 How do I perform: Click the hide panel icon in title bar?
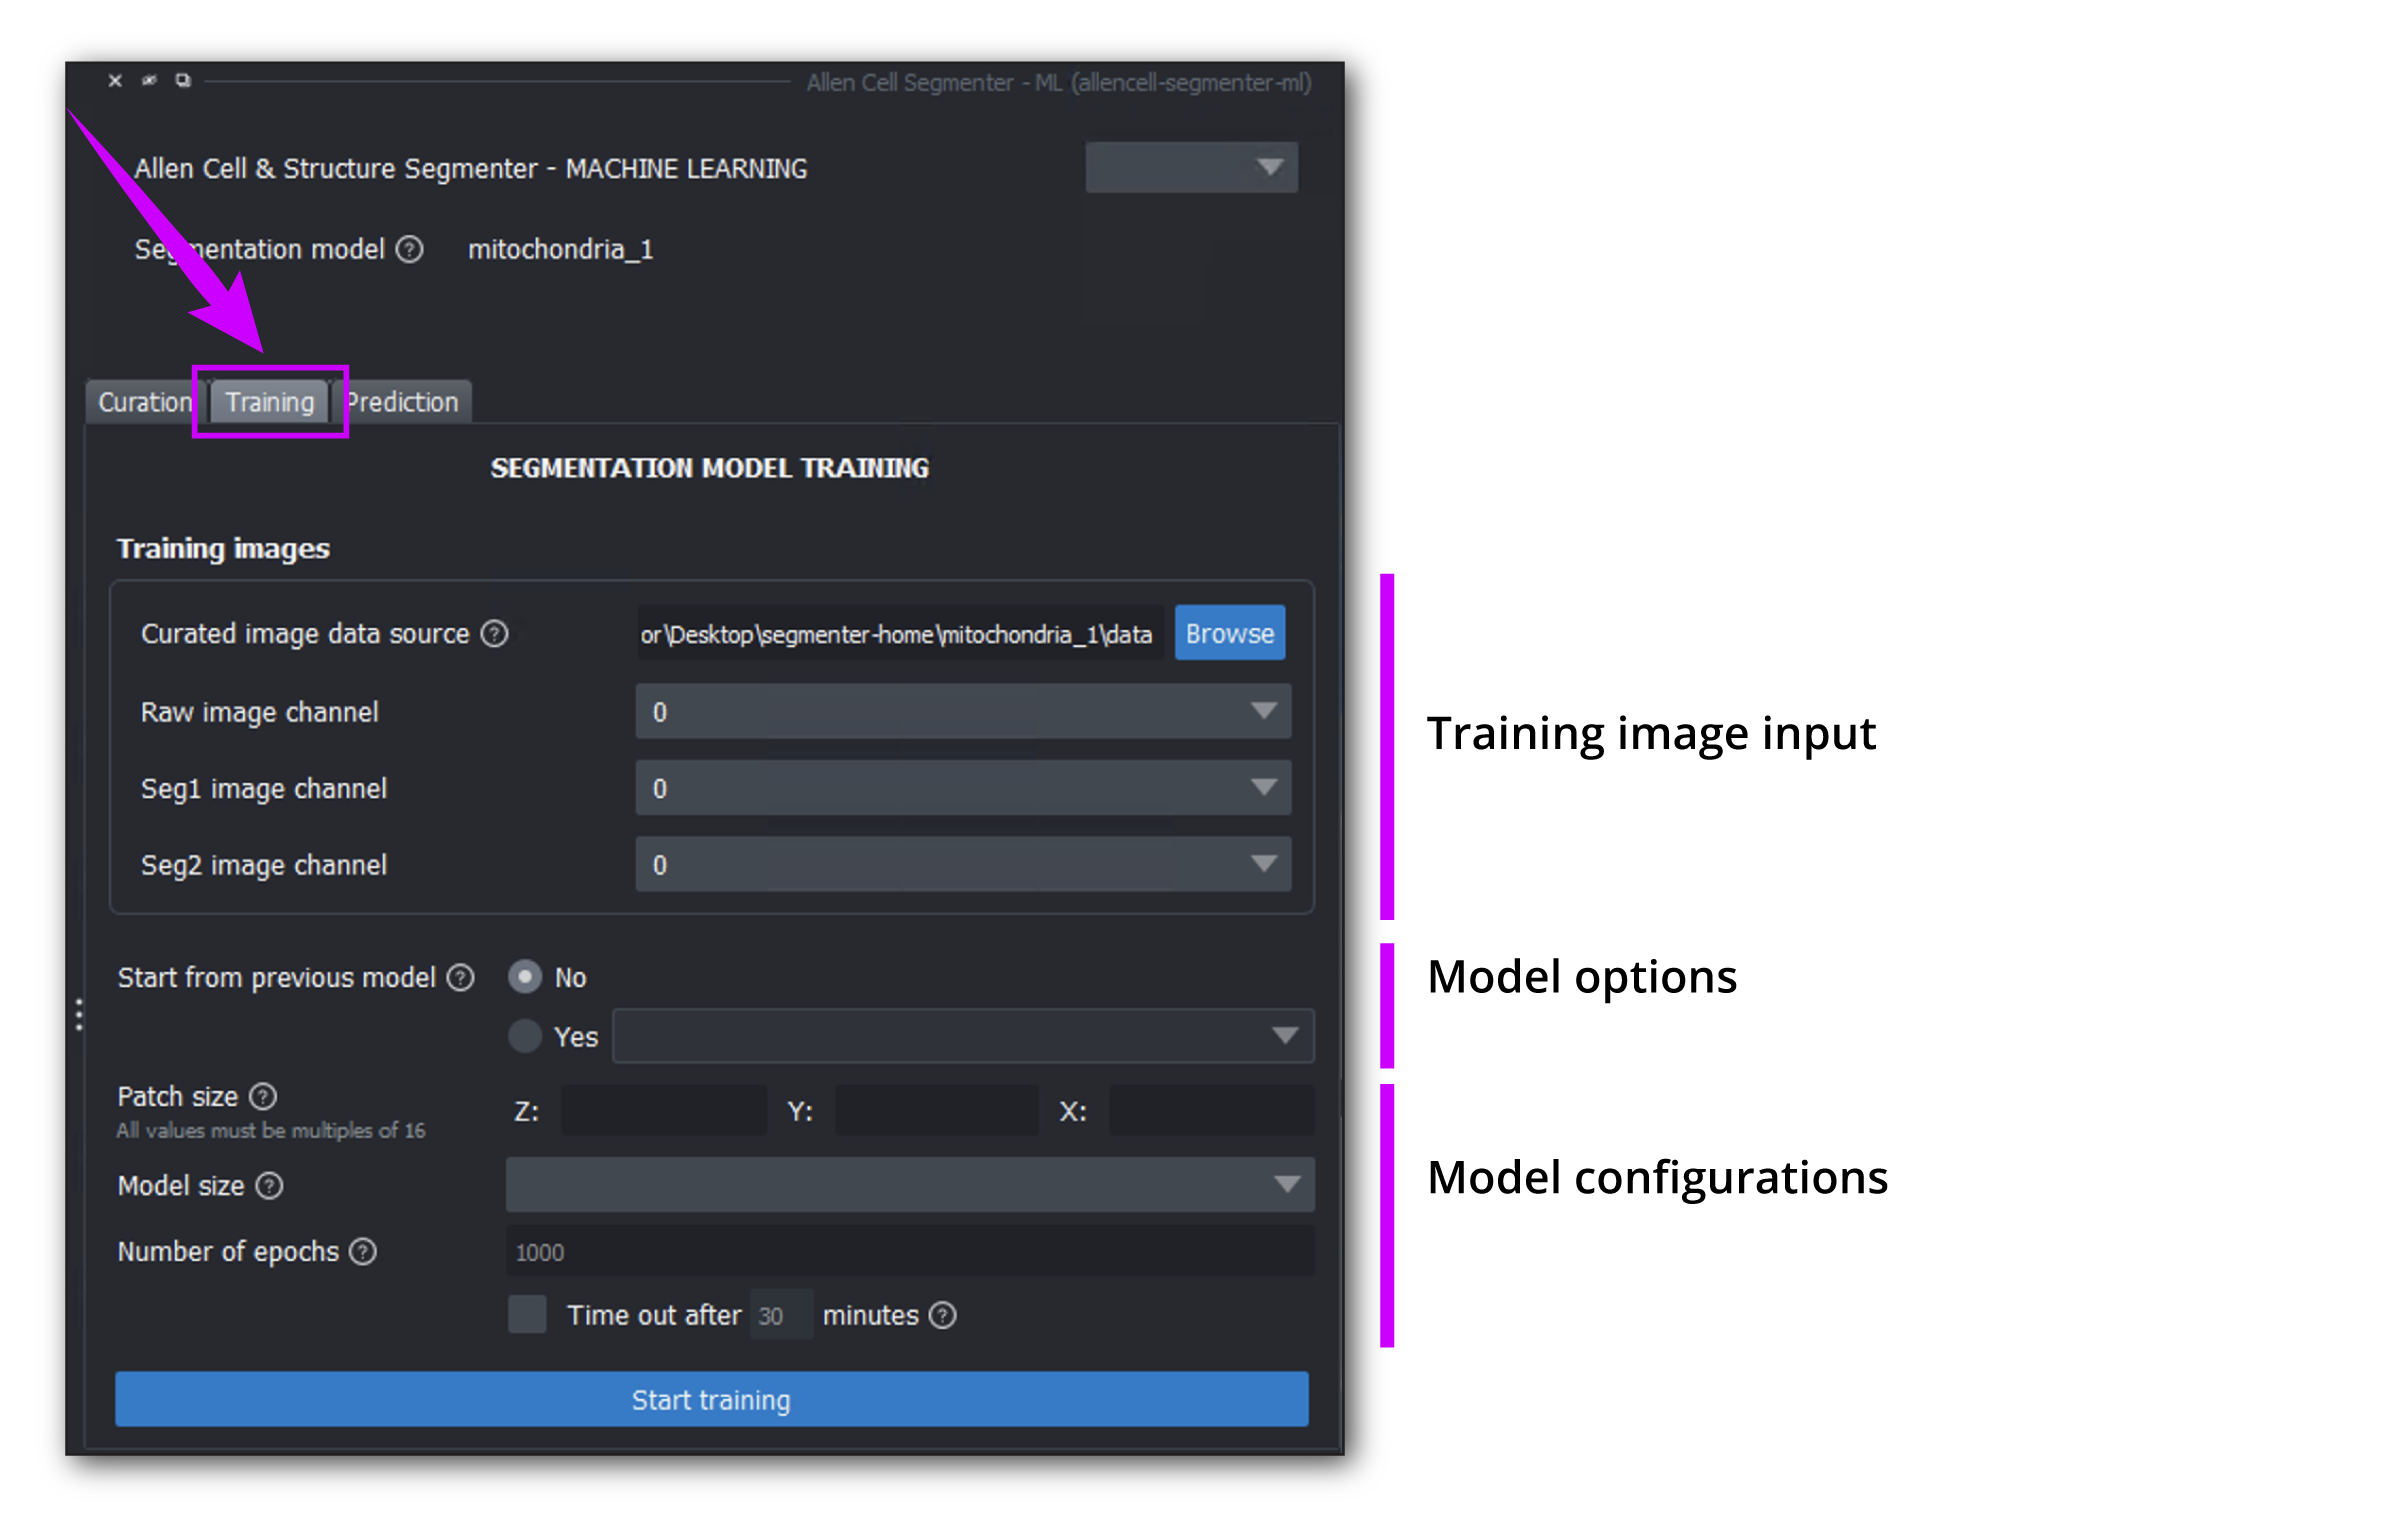point(149,81)
